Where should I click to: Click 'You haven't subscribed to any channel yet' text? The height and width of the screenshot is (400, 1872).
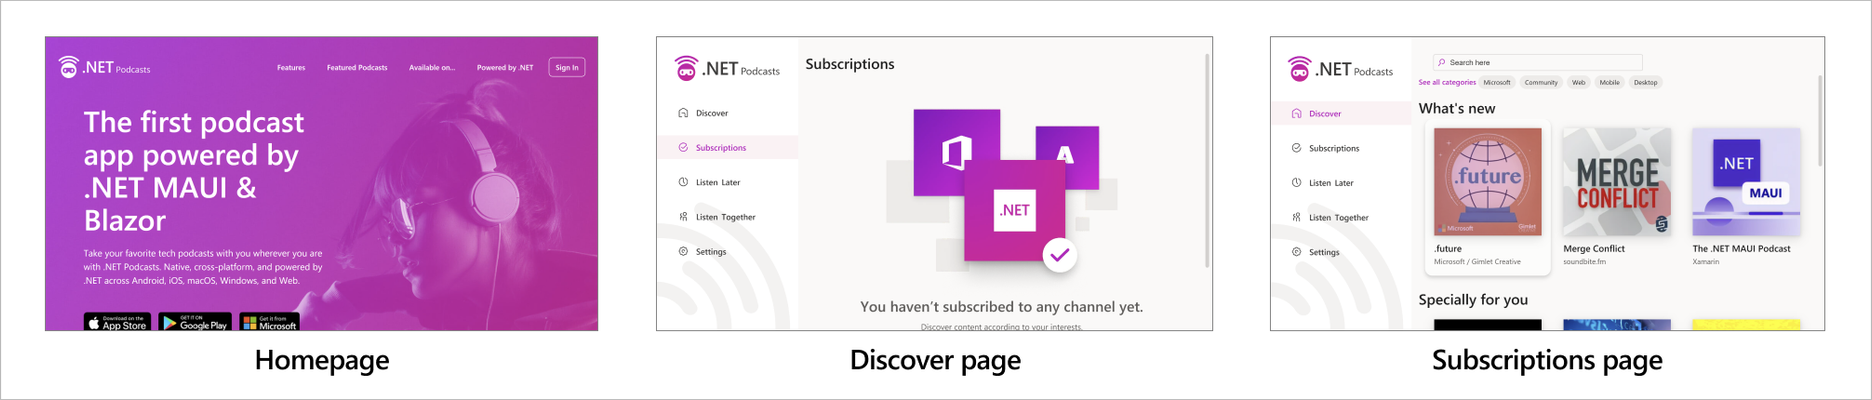click(x=1001, y=307)
